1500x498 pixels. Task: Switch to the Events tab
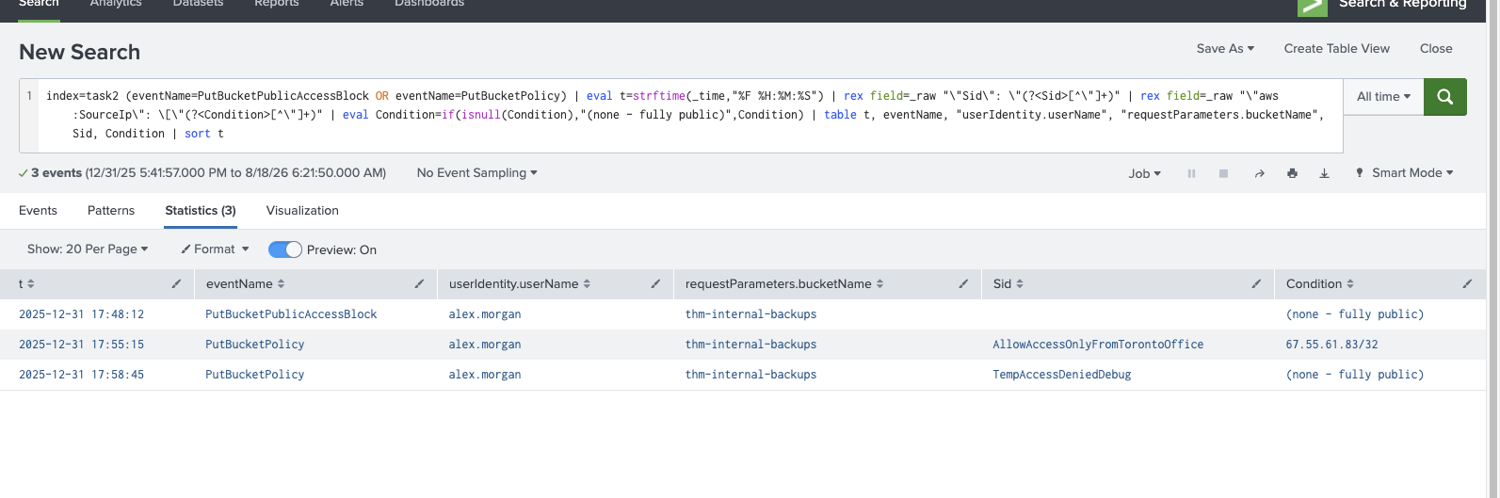(38, 211)
